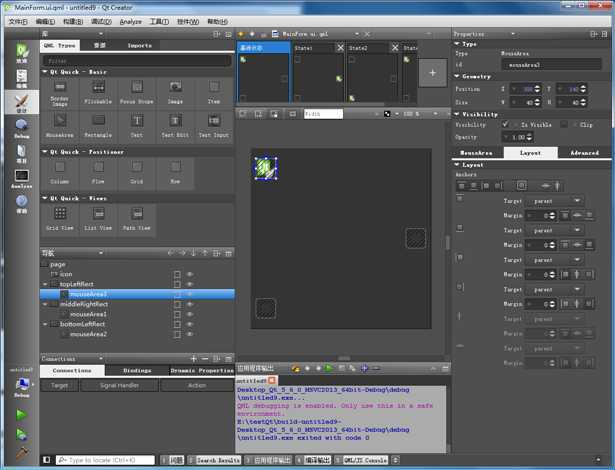Viewport: 615px width, 470px height.
Task: Collapse the Type section in Properties
Action: point(457,44)
